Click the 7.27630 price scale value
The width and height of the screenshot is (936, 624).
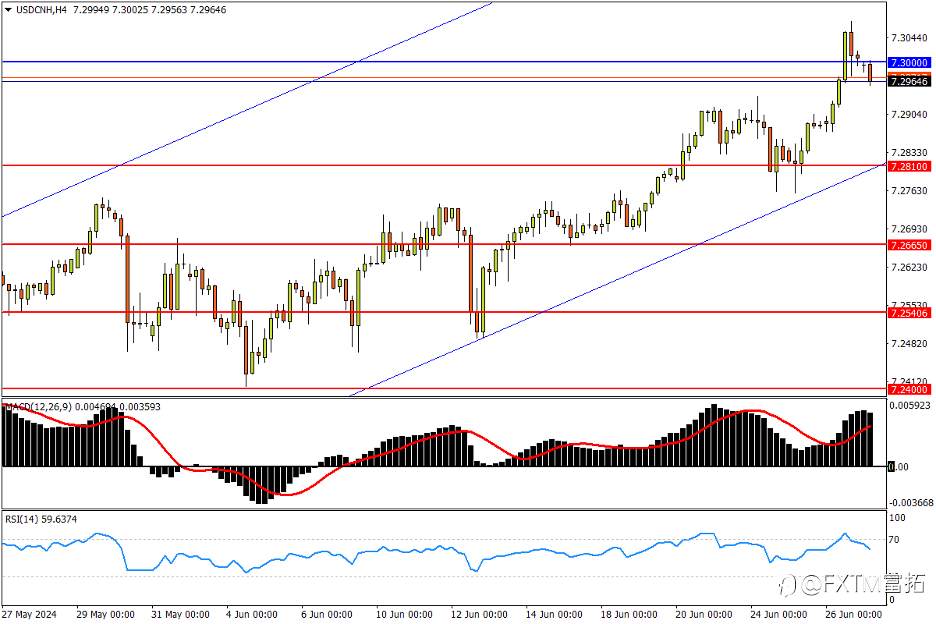pos(909,191)
